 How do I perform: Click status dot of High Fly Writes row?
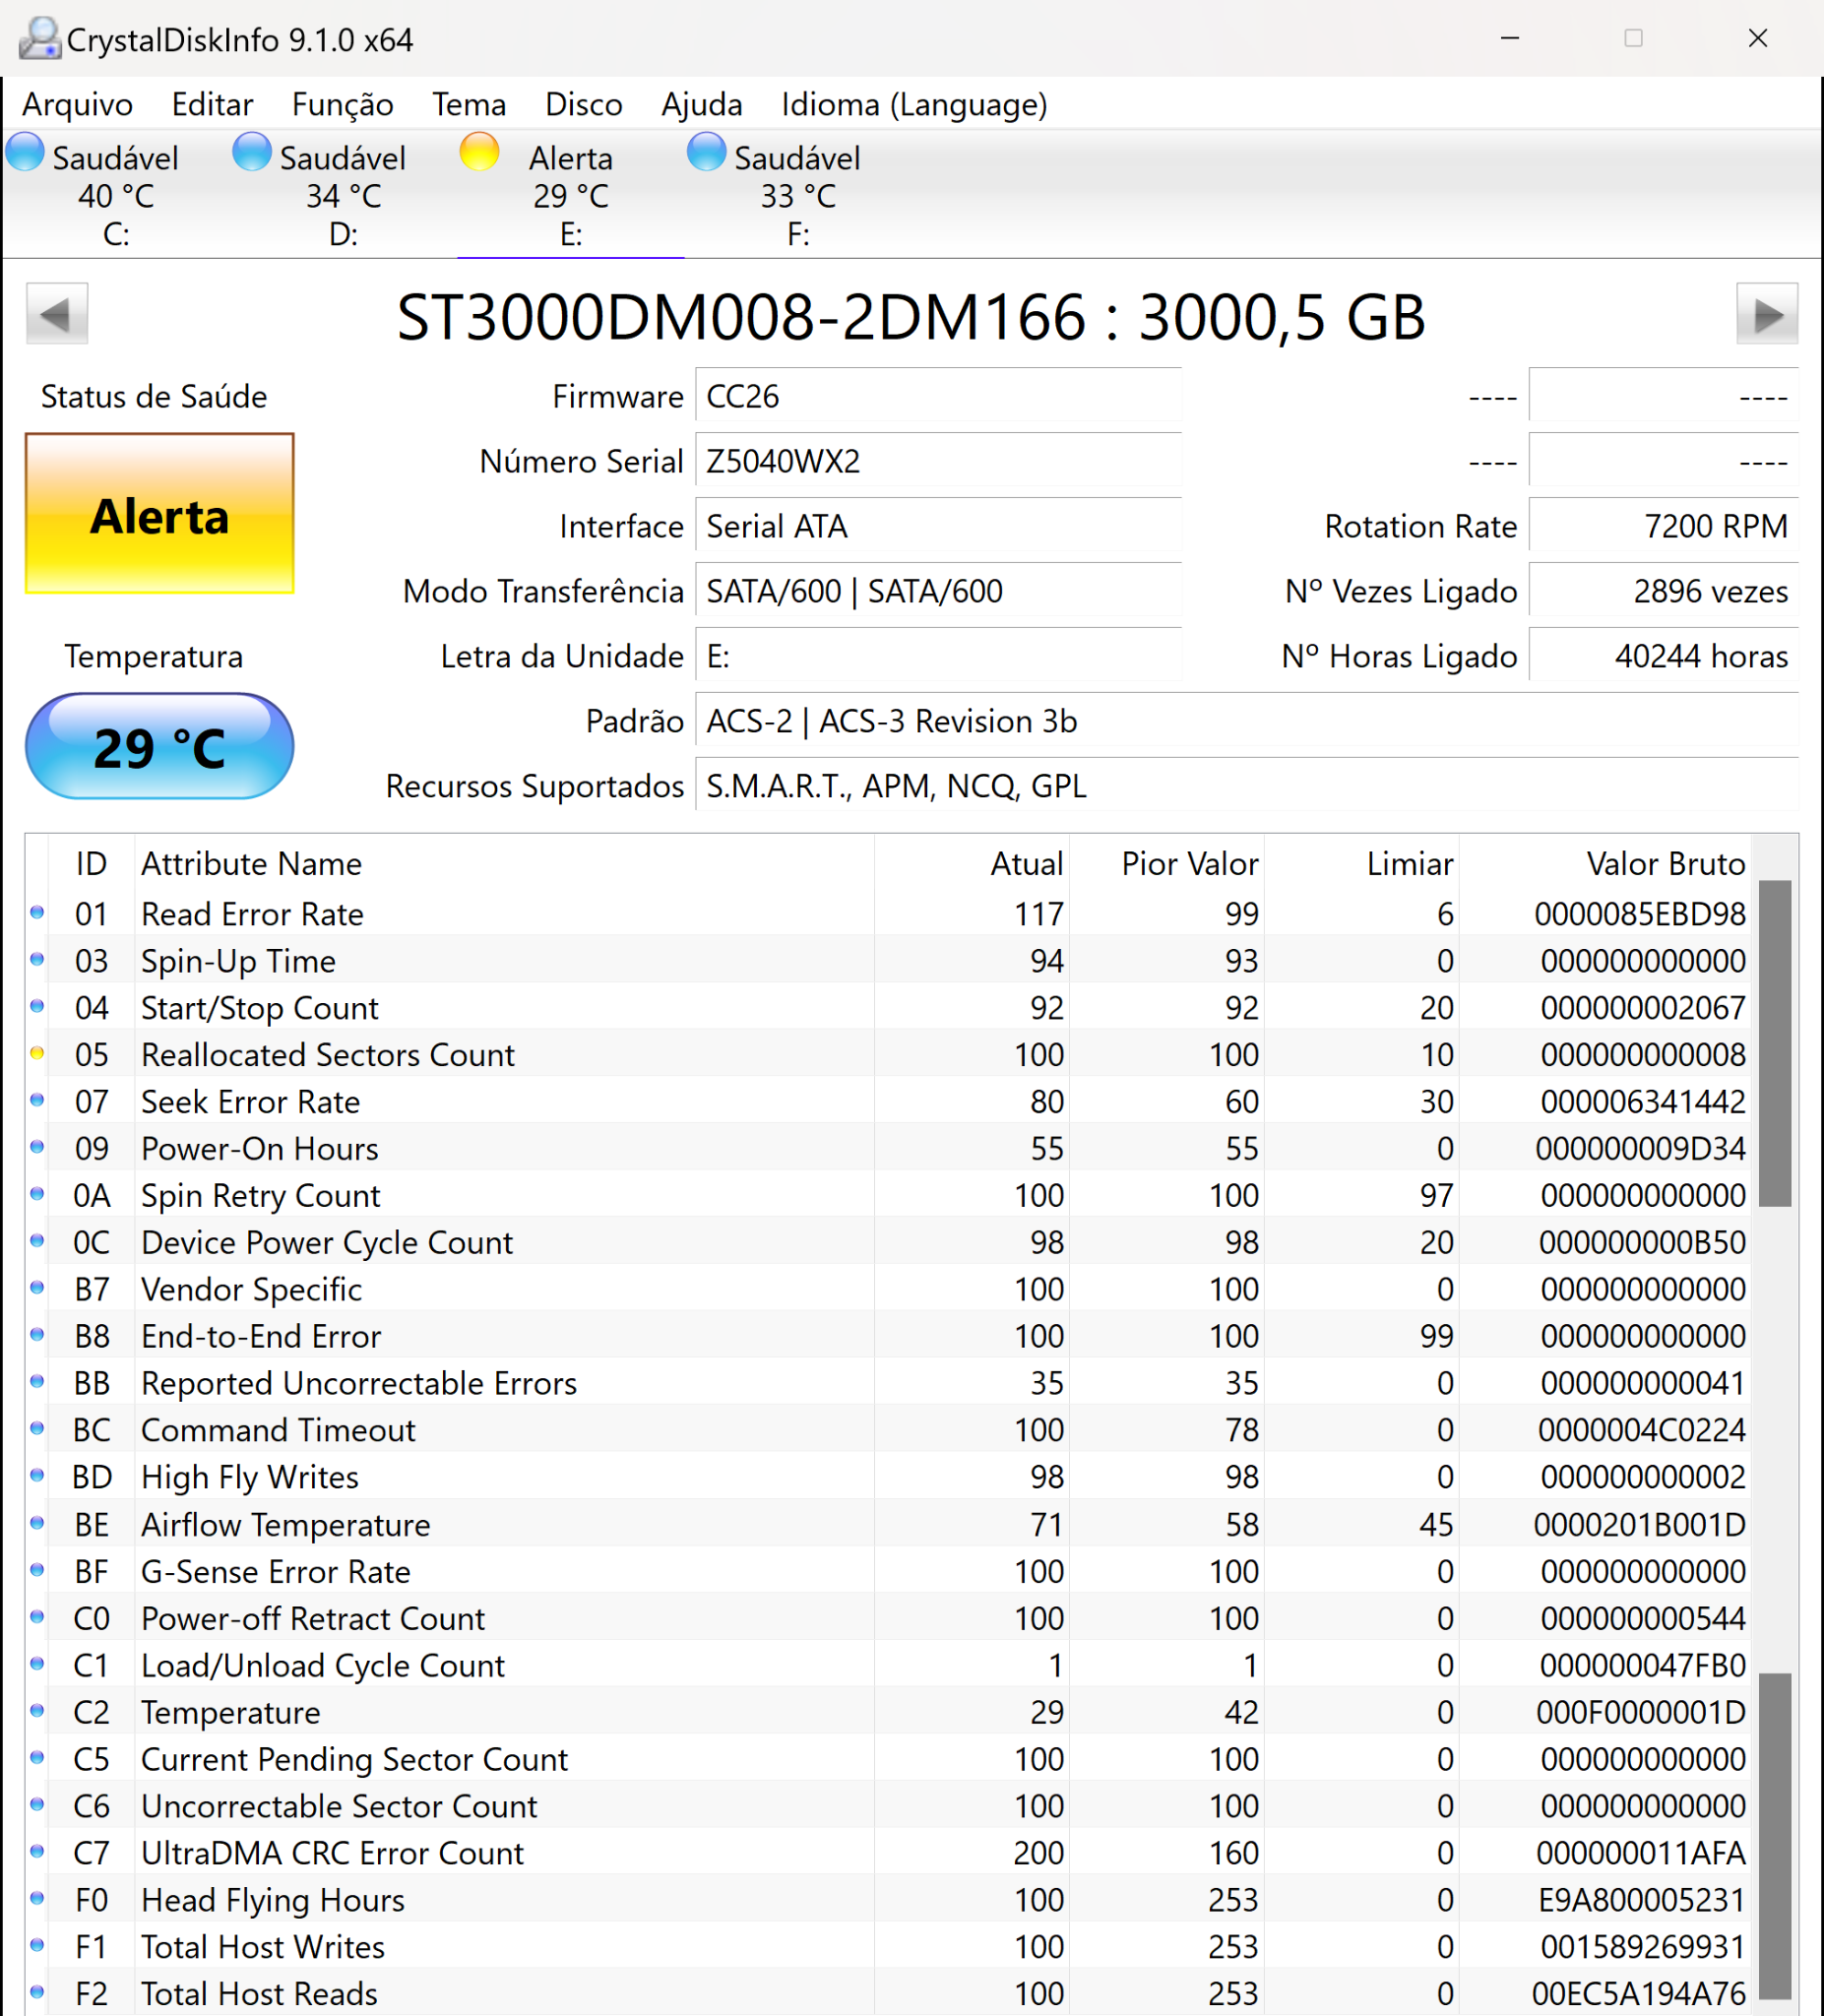37,1476
